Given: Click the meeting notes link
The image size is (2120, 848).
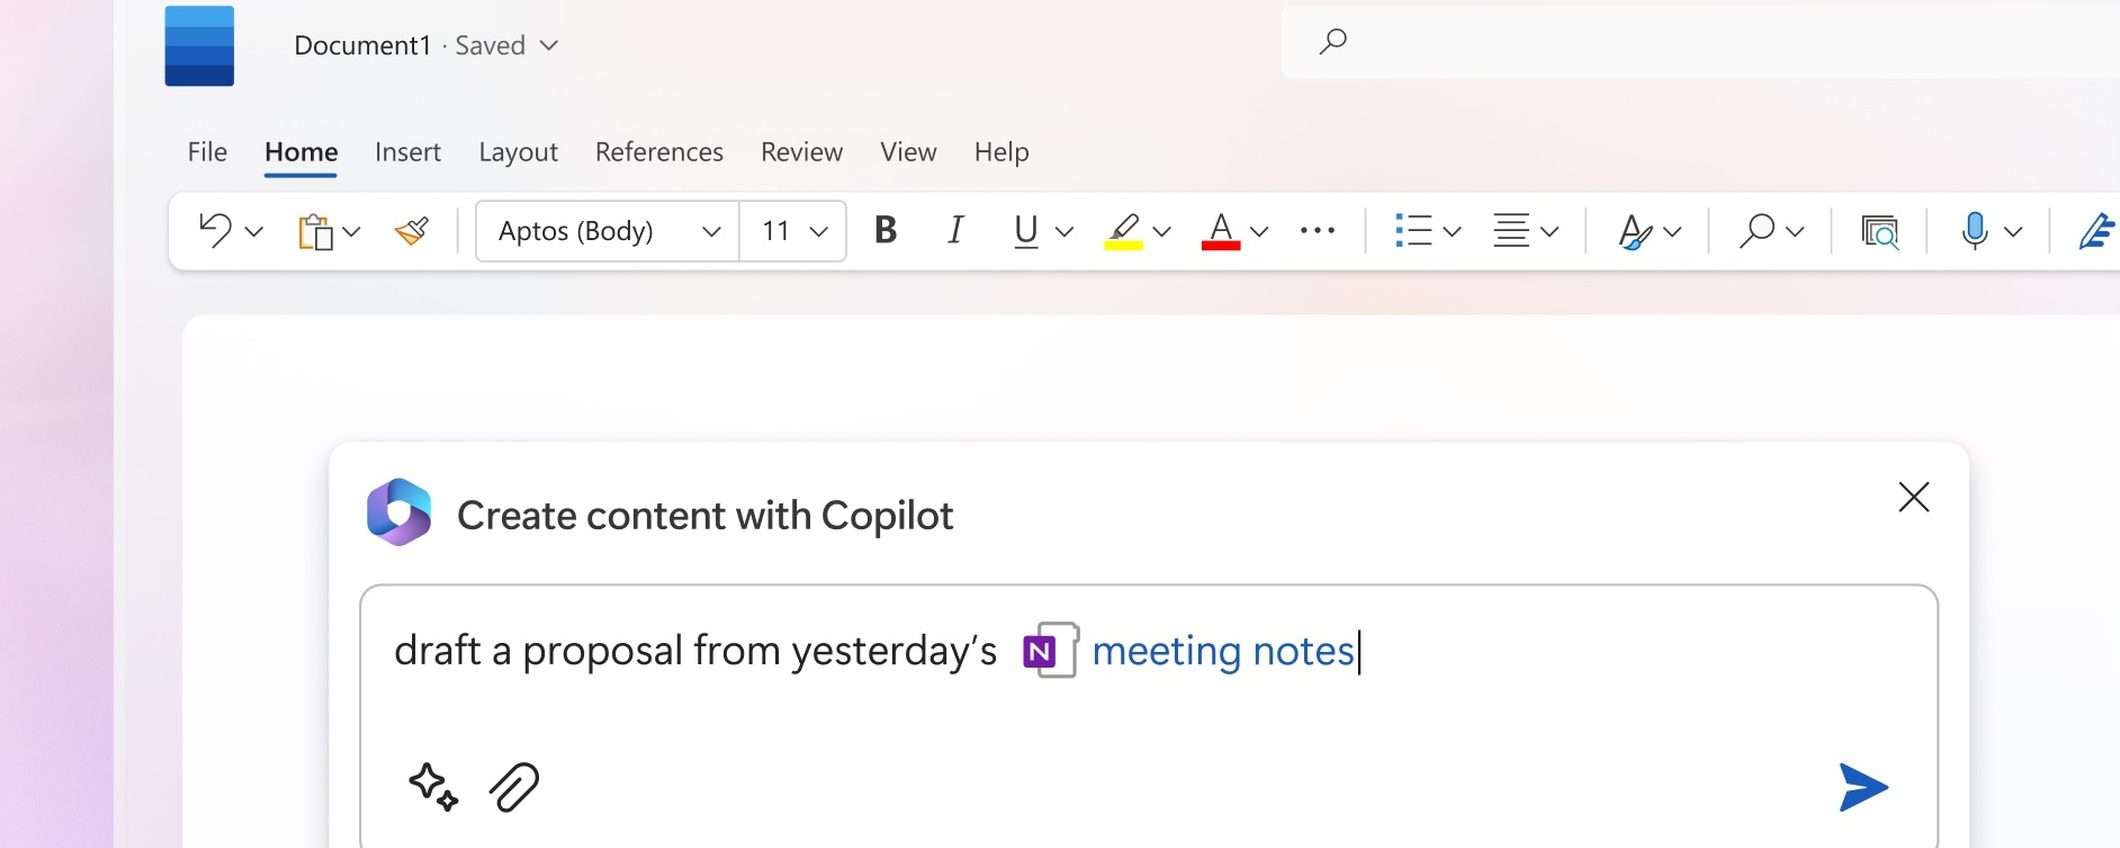Looking at the screenshot, I should pos(1222,651).
